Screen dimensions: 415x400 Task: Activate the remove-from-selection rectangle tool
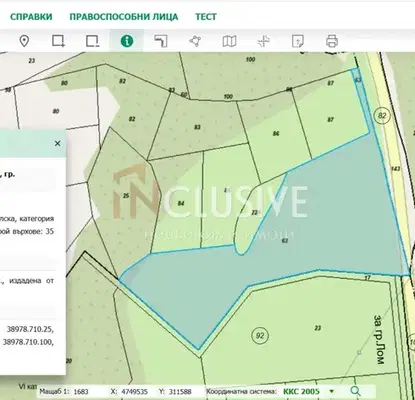92,41
